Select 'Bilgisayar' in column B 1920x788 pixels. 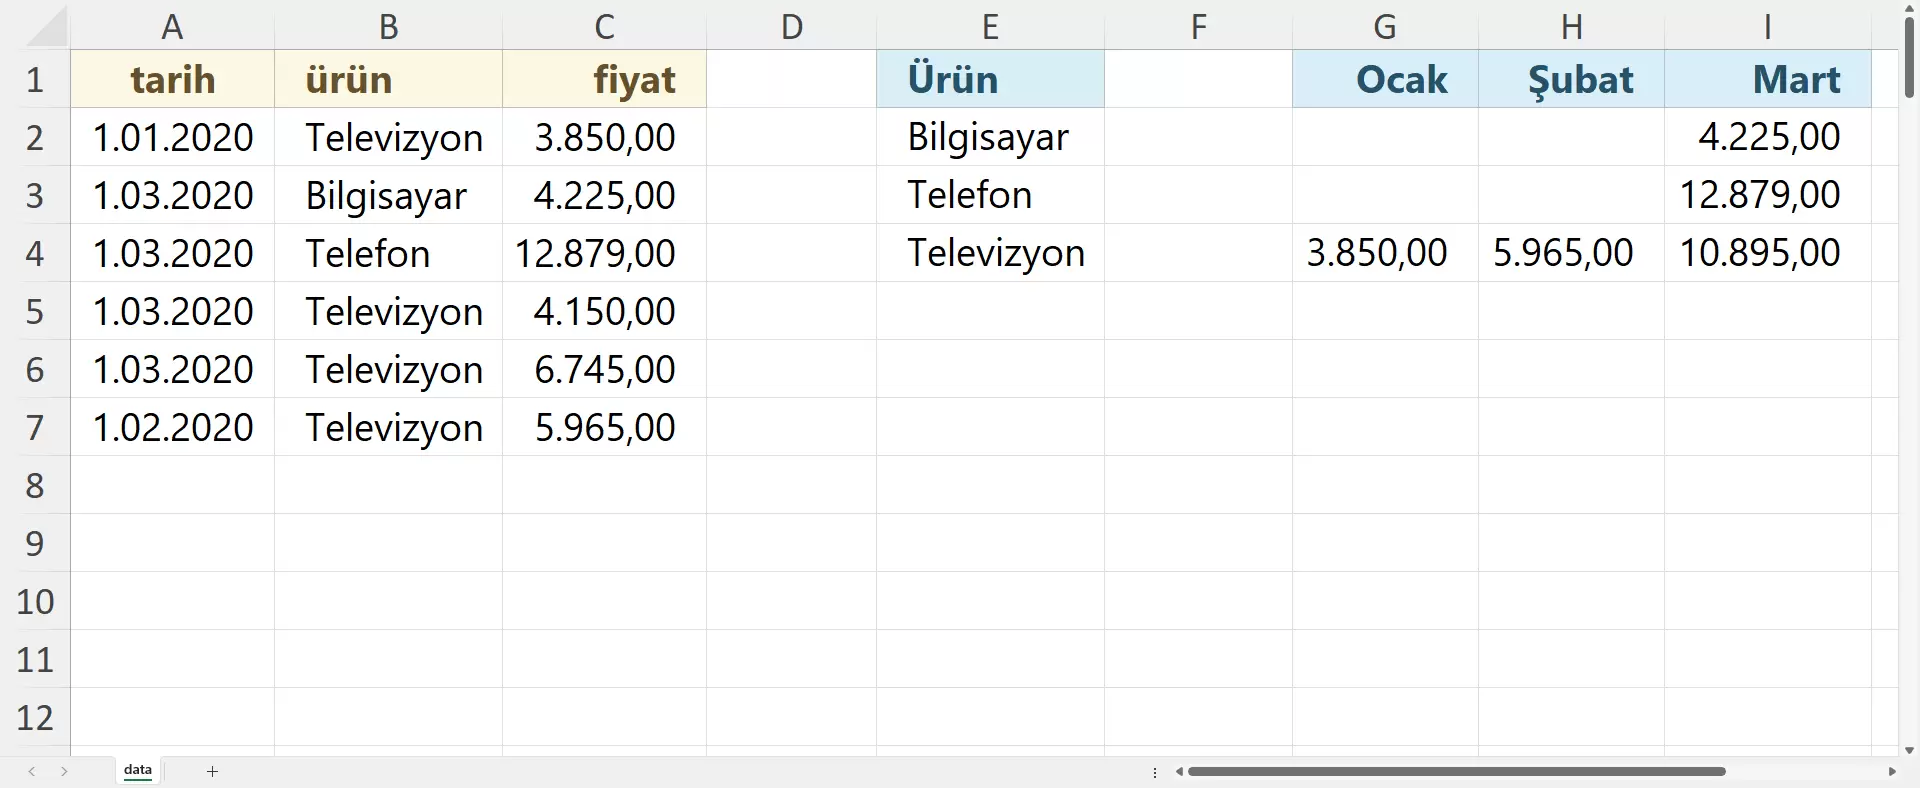[388, 195]
